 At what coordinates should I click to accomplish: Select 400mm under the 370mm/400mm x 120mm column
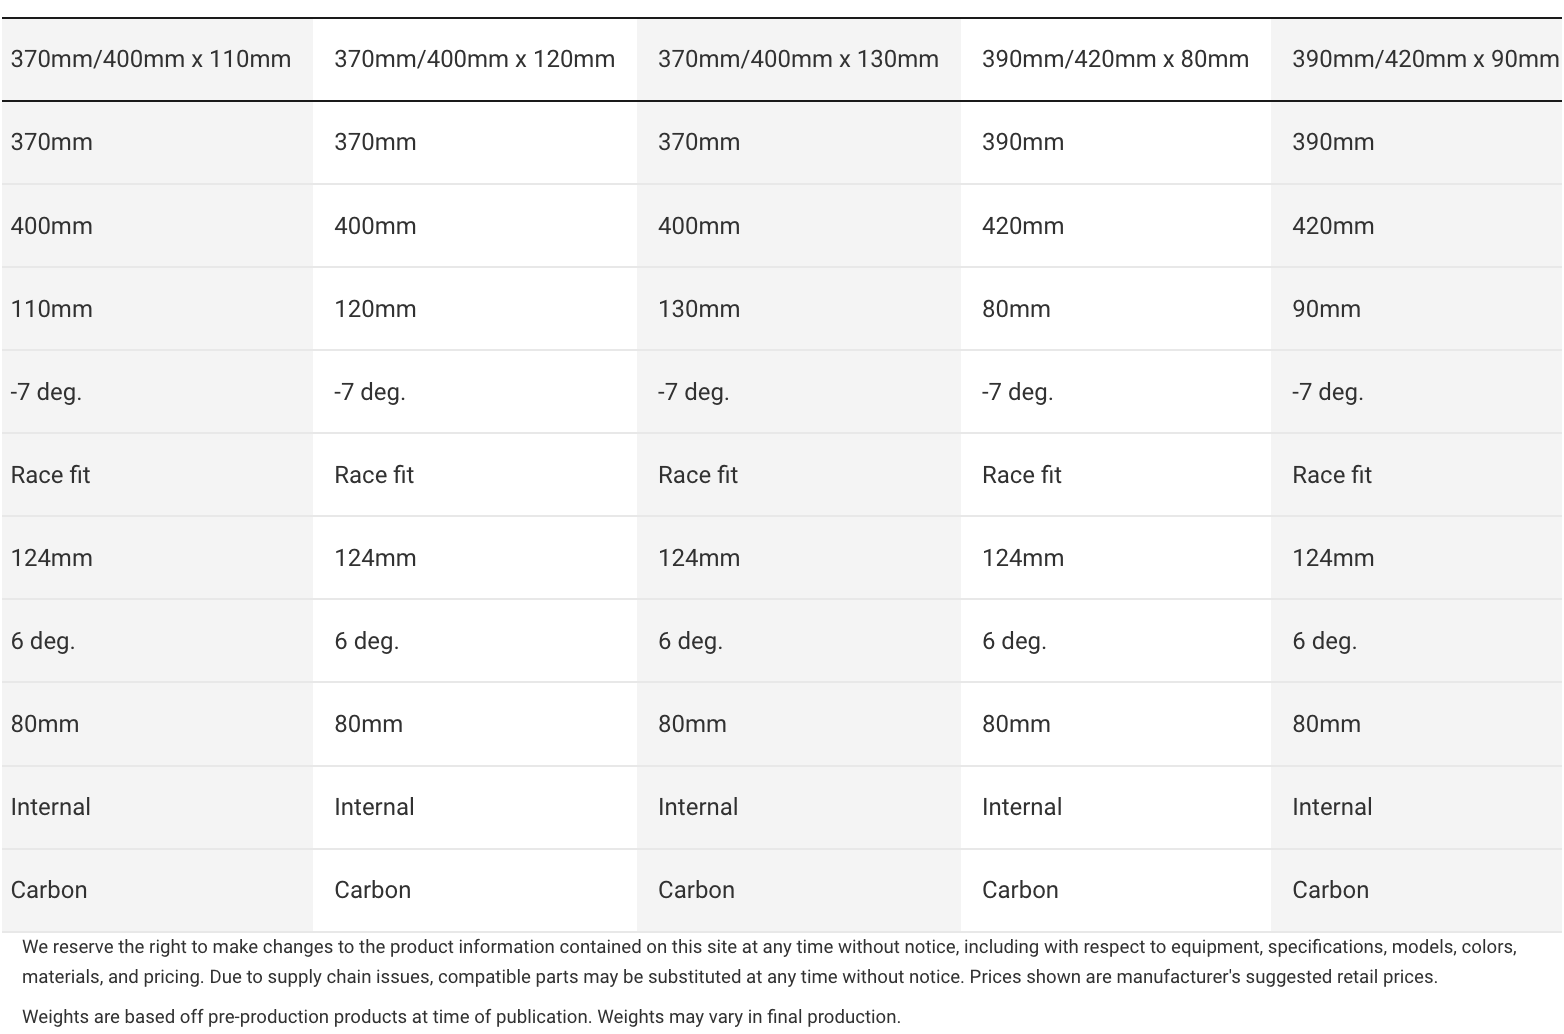tap(375, 226)
